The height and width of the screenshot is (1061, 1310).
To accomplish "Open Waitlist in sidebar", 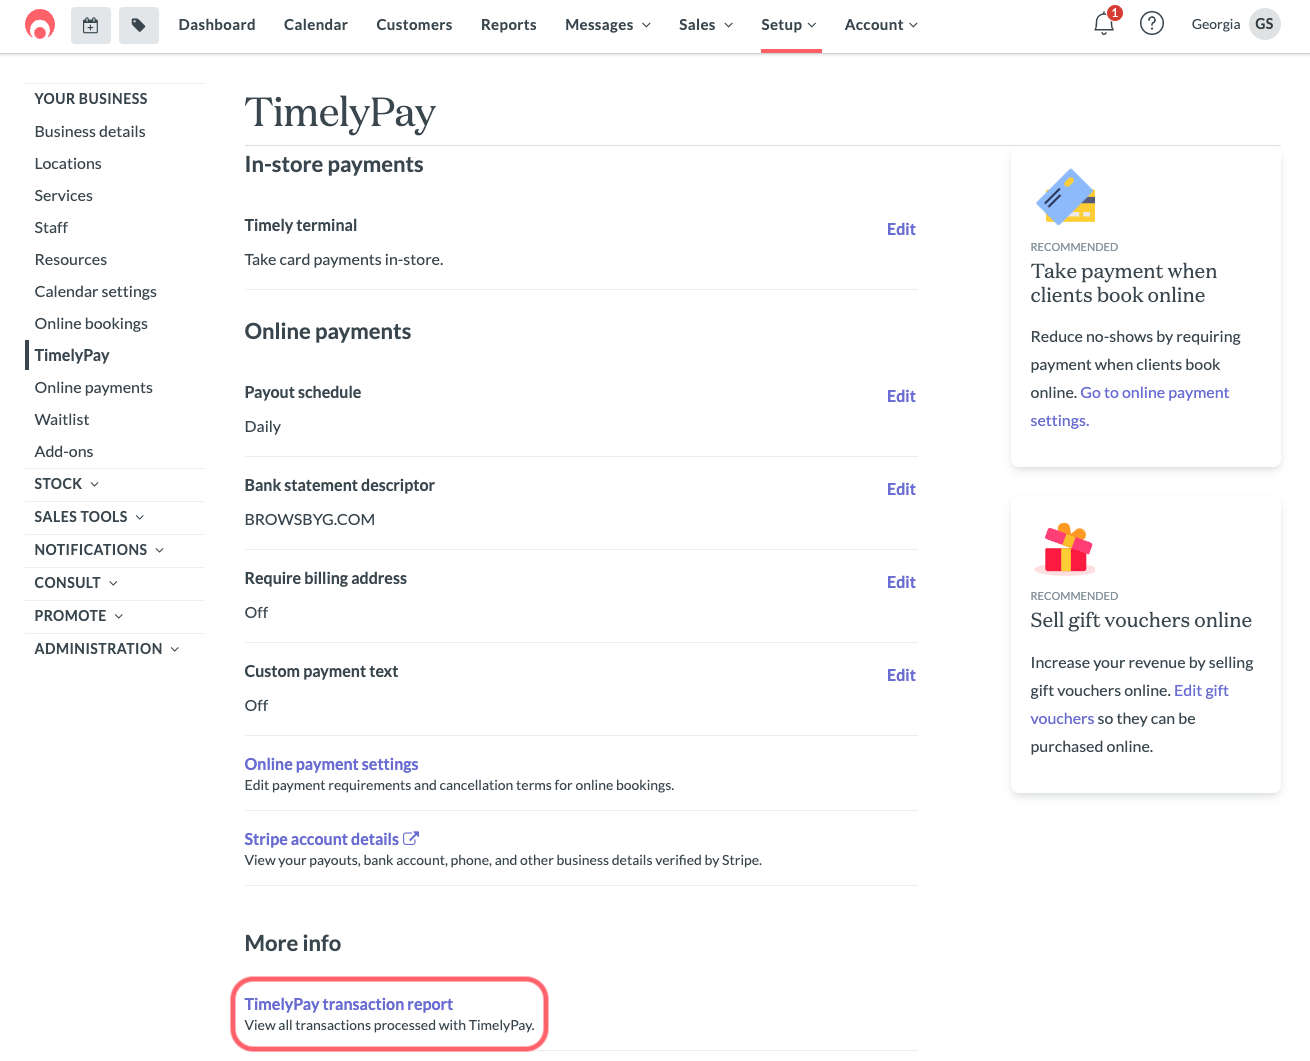I will [62, 420].
